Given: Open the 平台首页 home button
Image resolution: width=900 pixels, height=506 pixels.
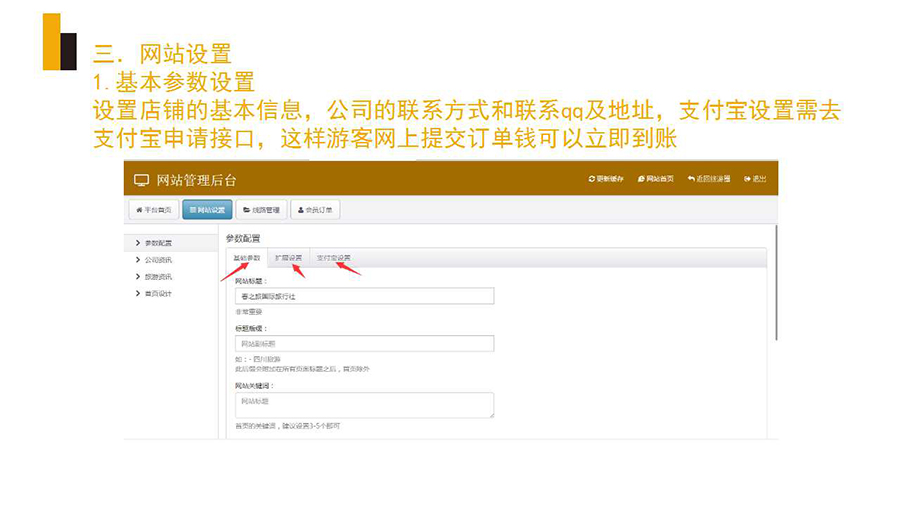Looking at the screenshot, I should pos(154,210).
